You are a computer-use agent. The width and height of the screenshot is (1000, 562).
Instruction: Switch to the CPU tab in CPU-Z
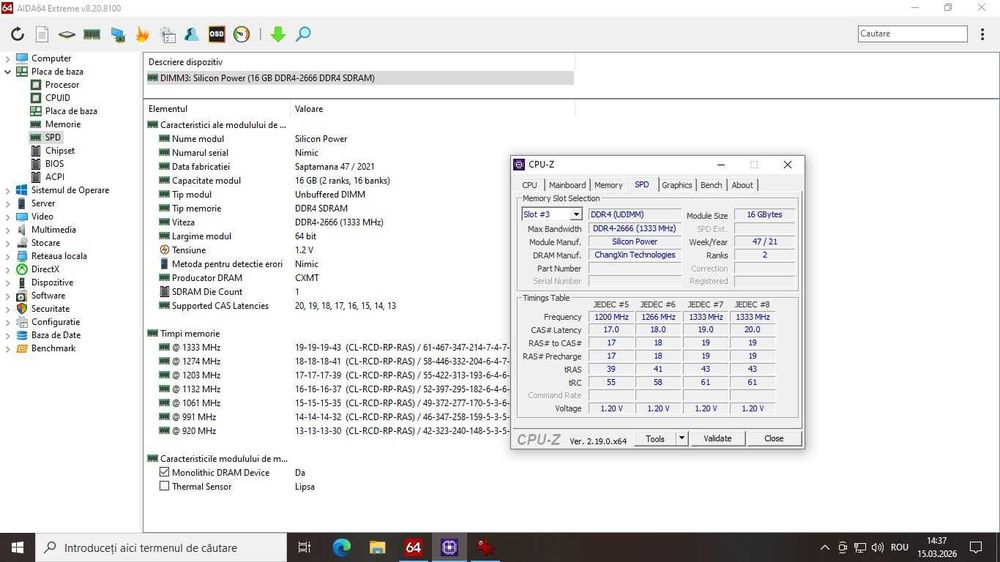529,185
